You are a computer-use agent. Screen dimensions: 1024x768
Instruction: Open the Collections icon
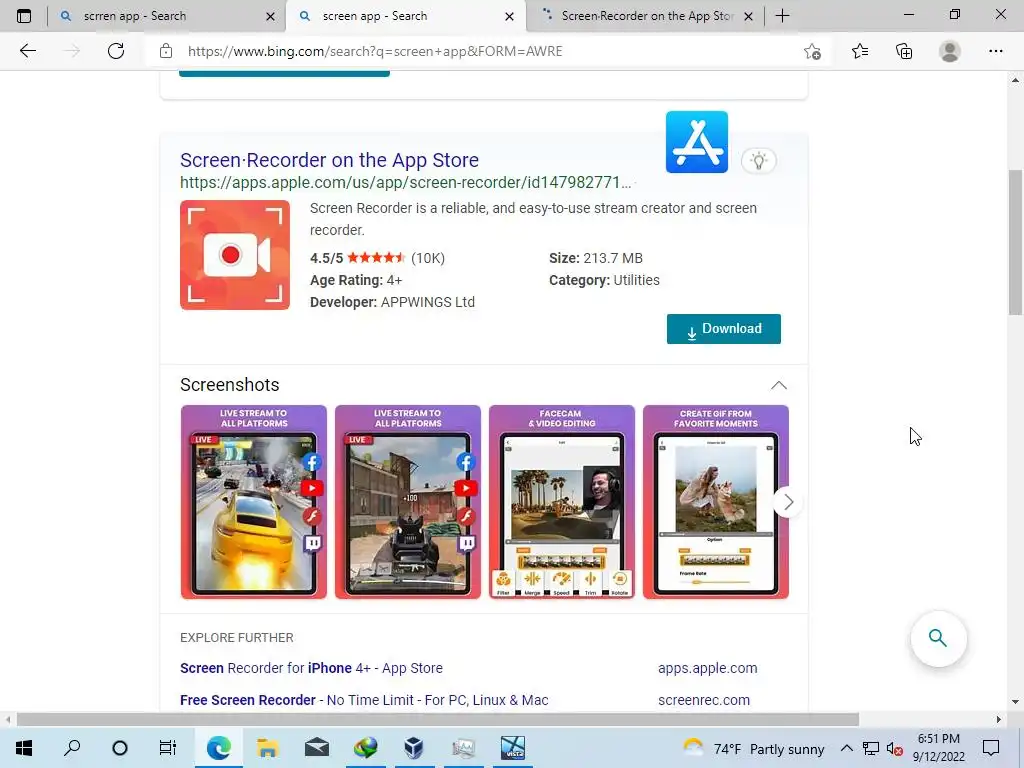904,51
